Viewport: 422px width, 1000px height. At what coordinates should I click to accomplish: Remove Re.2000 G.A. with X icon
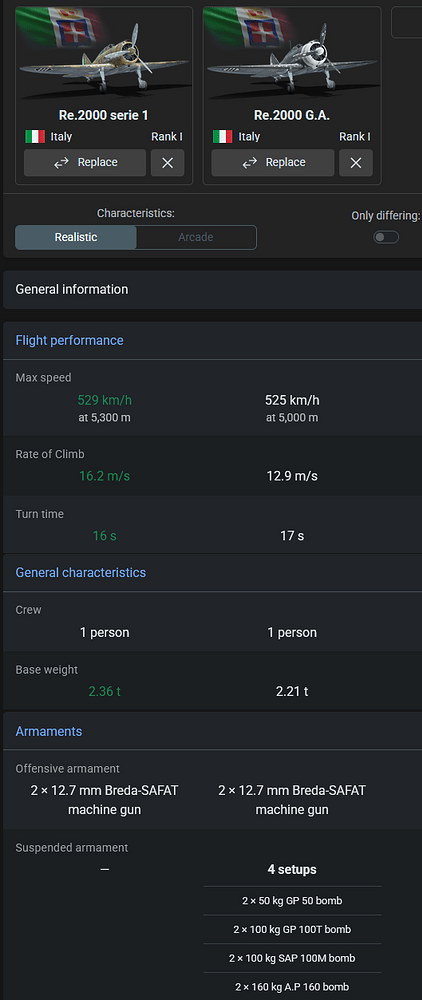coord(356,163)
